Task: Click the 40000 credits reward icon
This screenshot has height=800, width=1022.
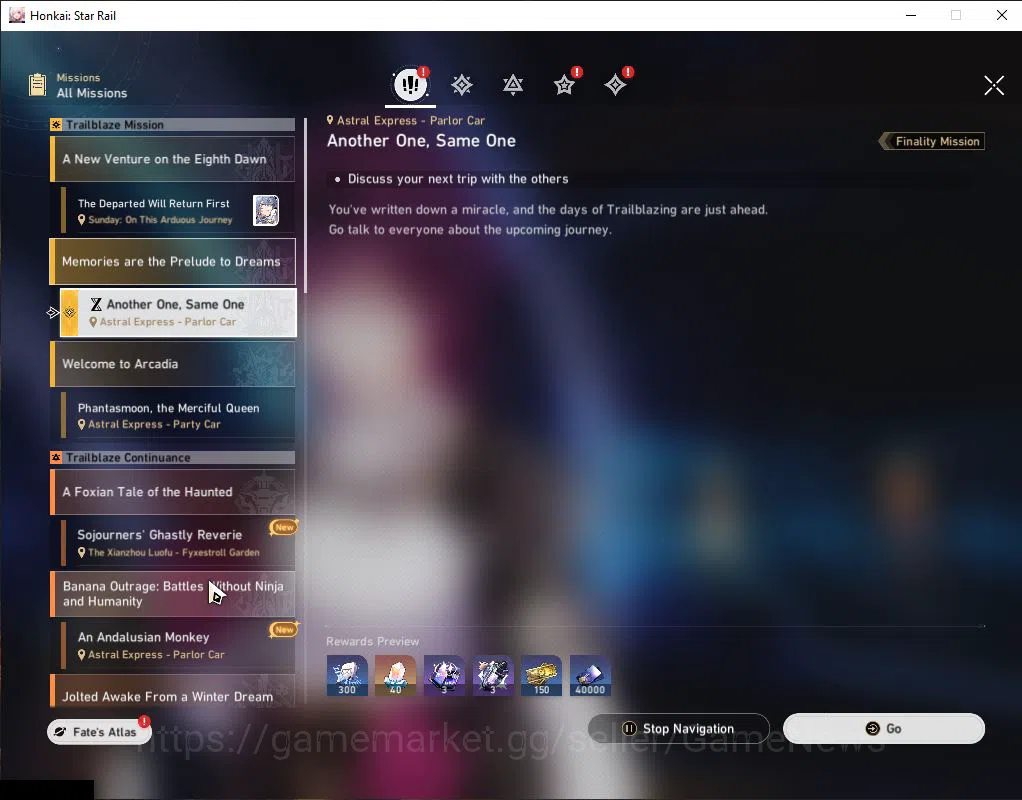Action: [x=590, y=675]
